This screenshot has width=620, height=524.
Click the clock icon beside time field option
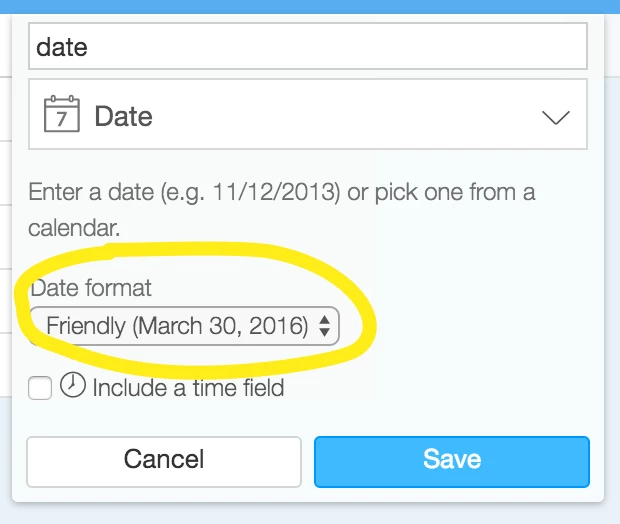coord(73,385)
